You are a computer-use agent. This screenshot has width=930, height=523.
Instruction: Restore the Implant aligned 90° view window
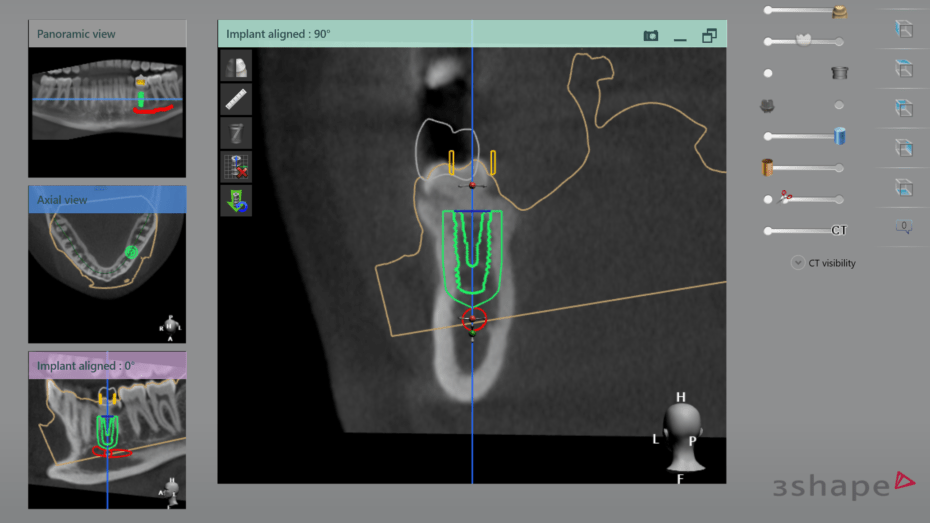point(709,35)
